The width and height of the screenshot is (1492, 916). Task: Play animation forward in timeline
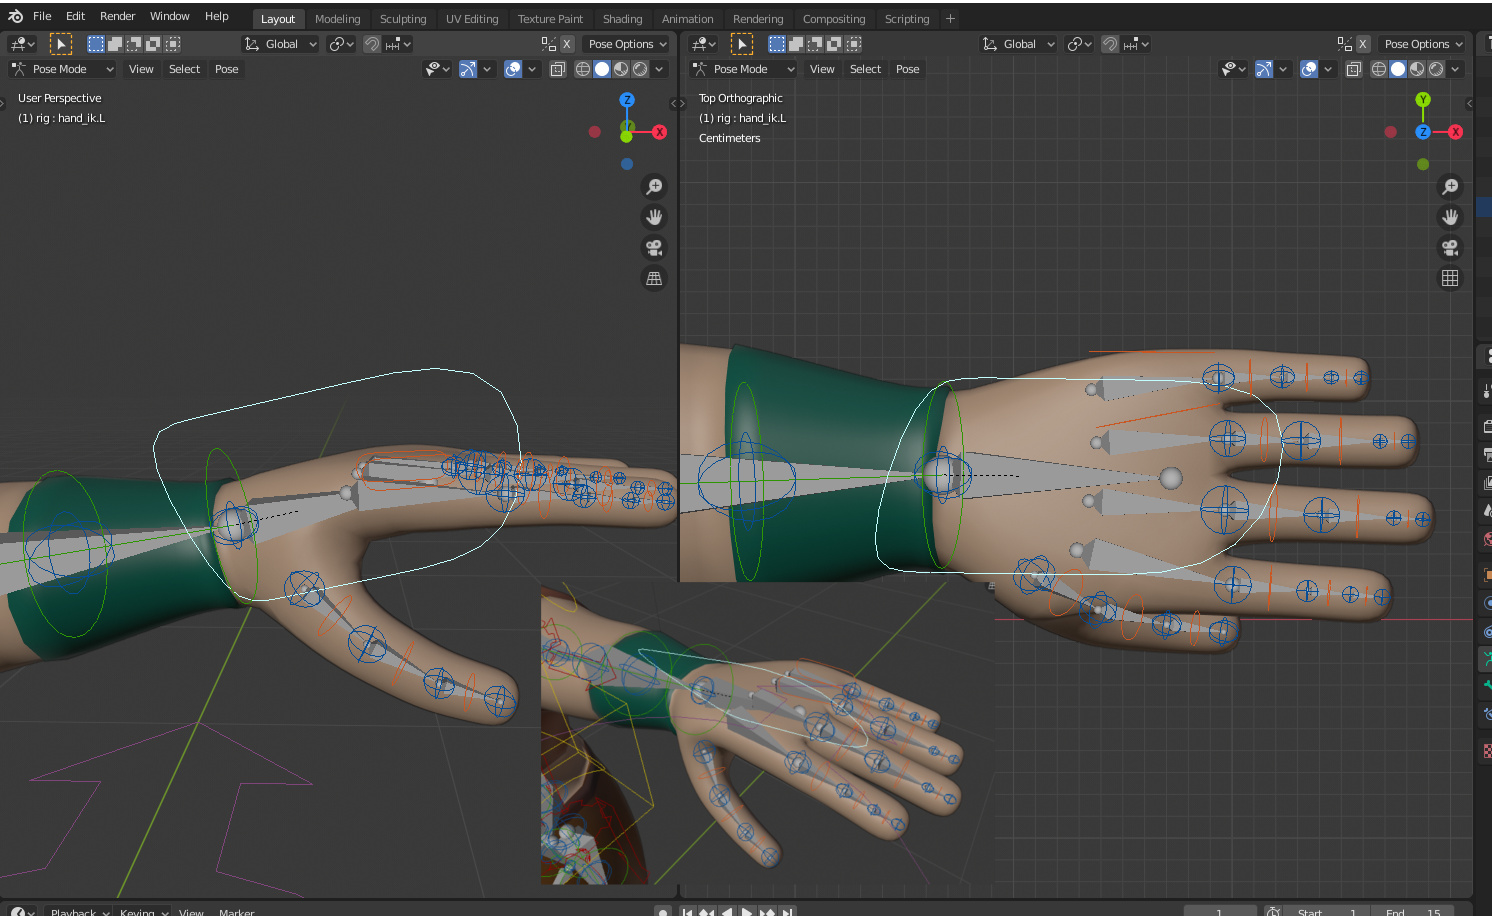click(747, 912)
